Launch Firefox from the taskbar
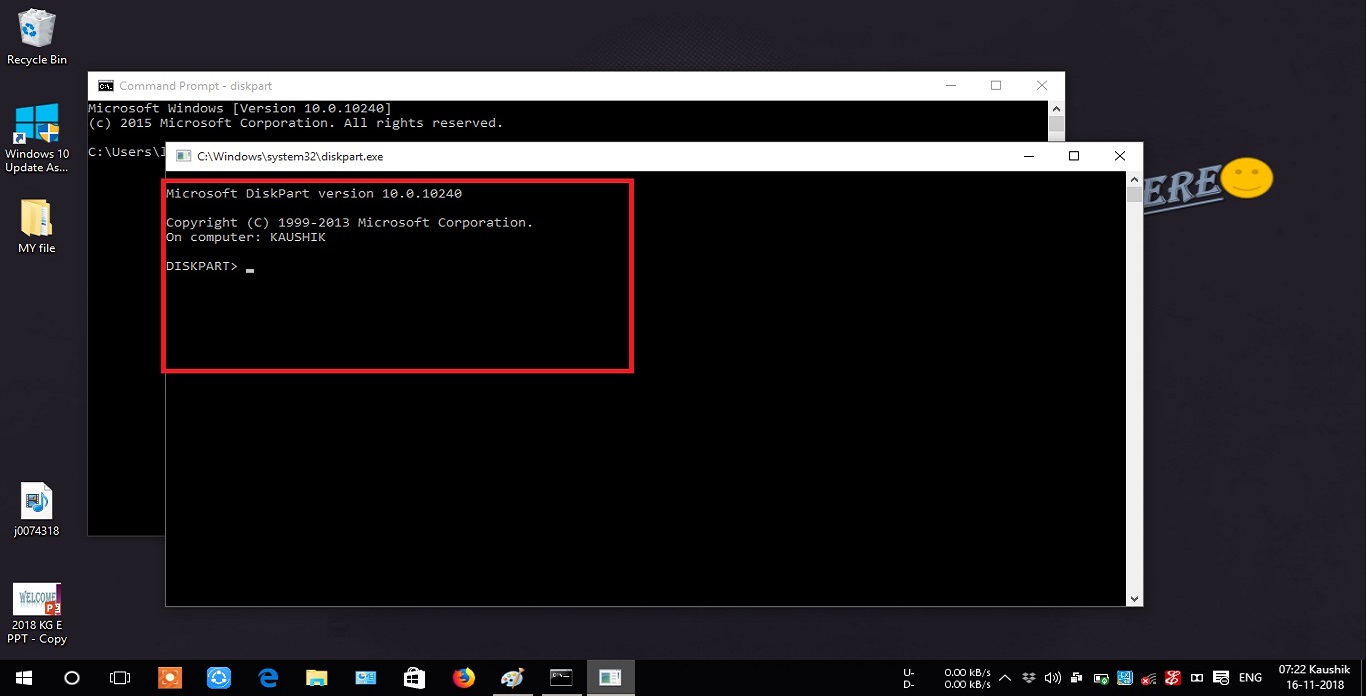 click(463, 678)
